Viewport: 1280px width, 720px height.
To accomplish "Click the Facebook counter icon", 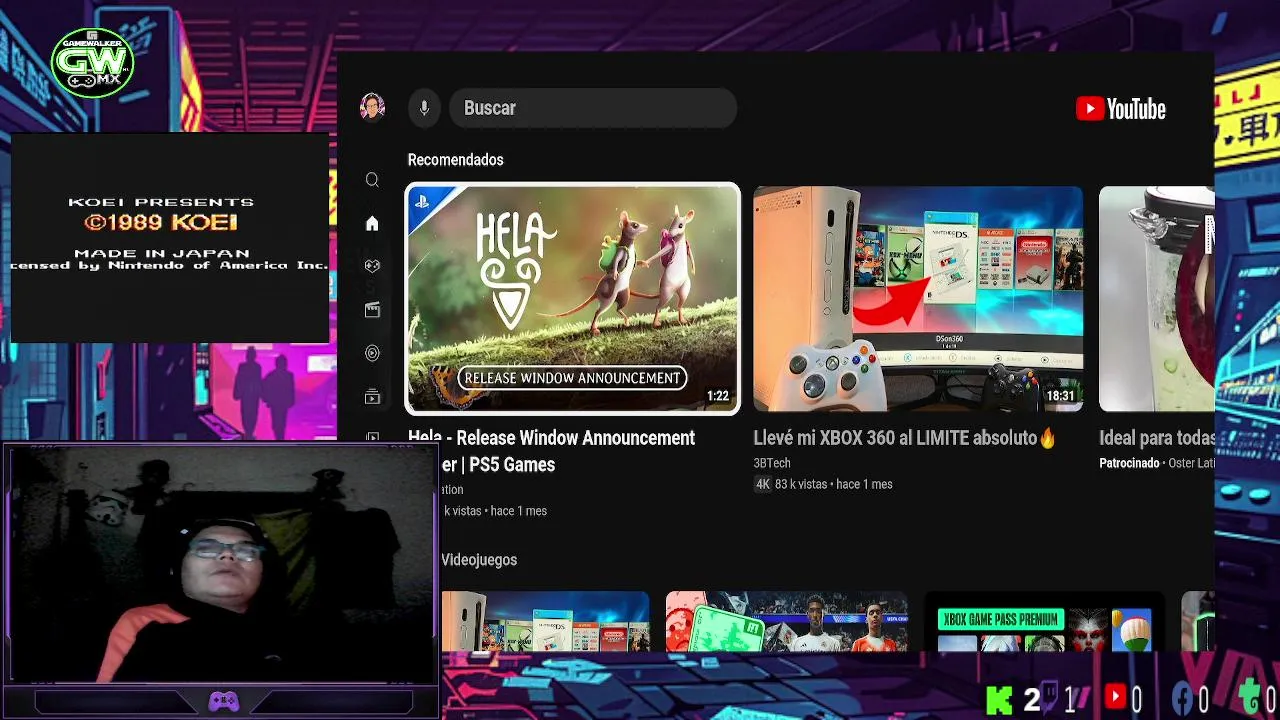I will [1182, 698].
